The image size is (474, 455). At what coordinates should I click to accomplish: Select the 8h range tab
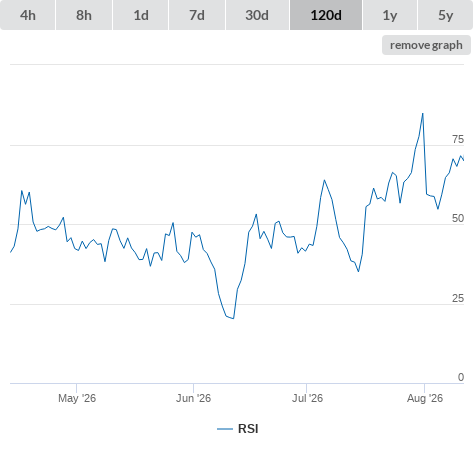click(x=84, y=15)
